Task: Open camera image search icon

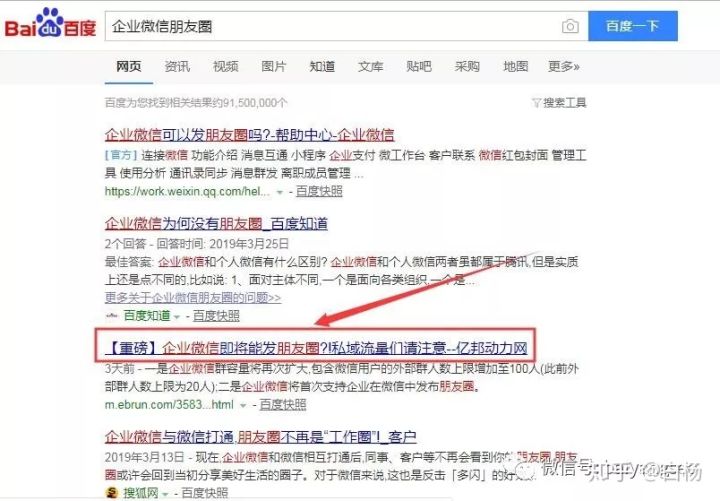Action: tap(570, 27)
